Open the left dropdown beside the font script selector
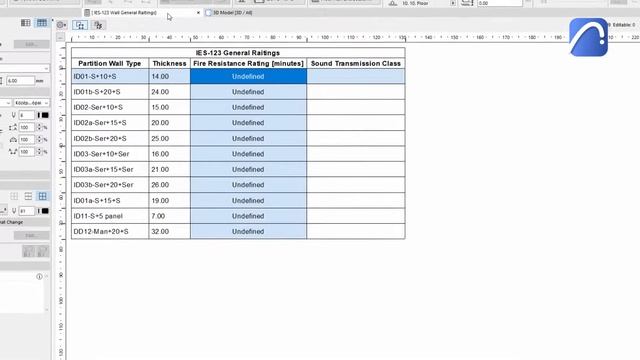The height and width of the screenshot is (360, 640). [x=5, y=103]
